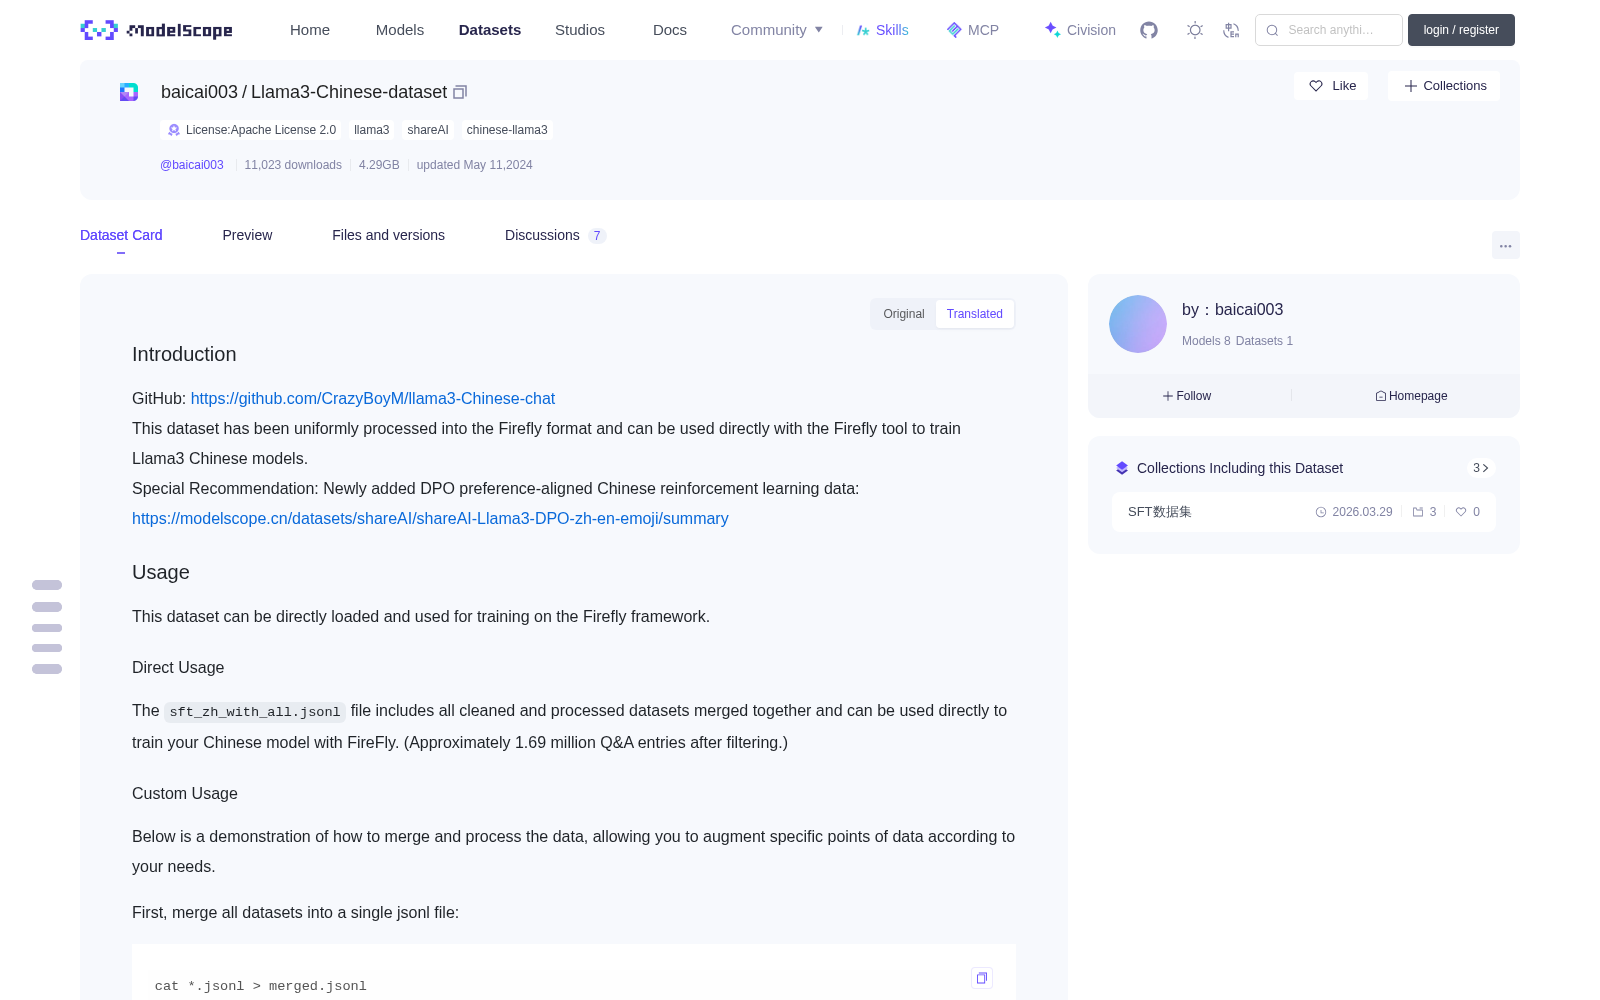
Task: Click the login / register button
Action: pyautogui.click(x=1461, y=30)
